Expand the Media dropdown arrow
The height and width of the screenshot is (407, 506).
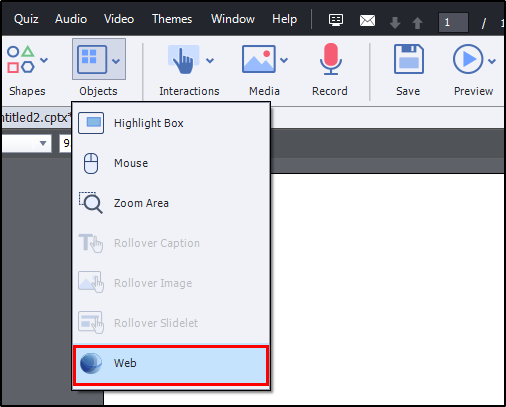[284, 60]
